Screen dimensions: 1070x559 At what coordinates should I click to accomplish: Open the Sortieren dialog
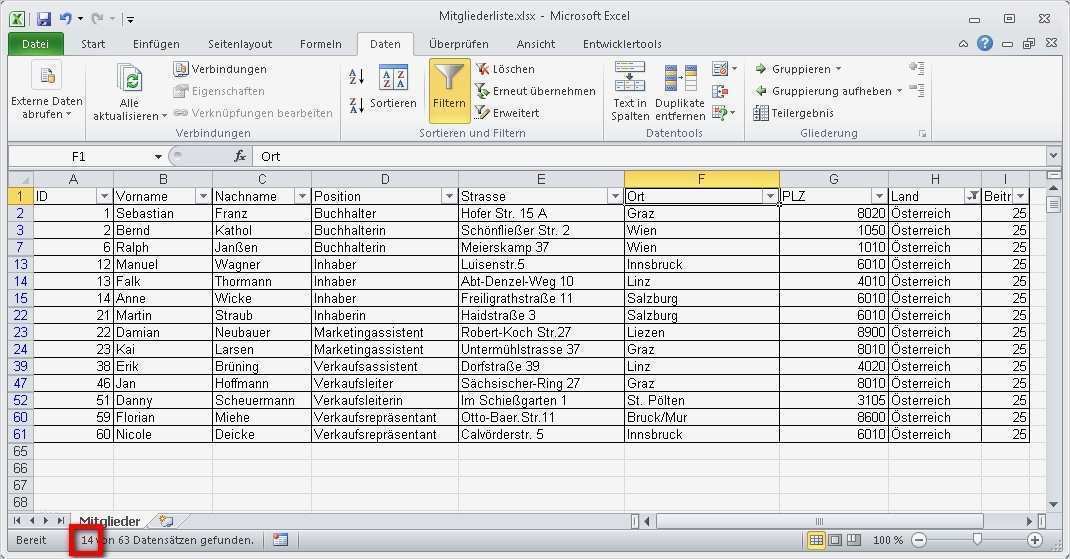(x=393, y=87)
